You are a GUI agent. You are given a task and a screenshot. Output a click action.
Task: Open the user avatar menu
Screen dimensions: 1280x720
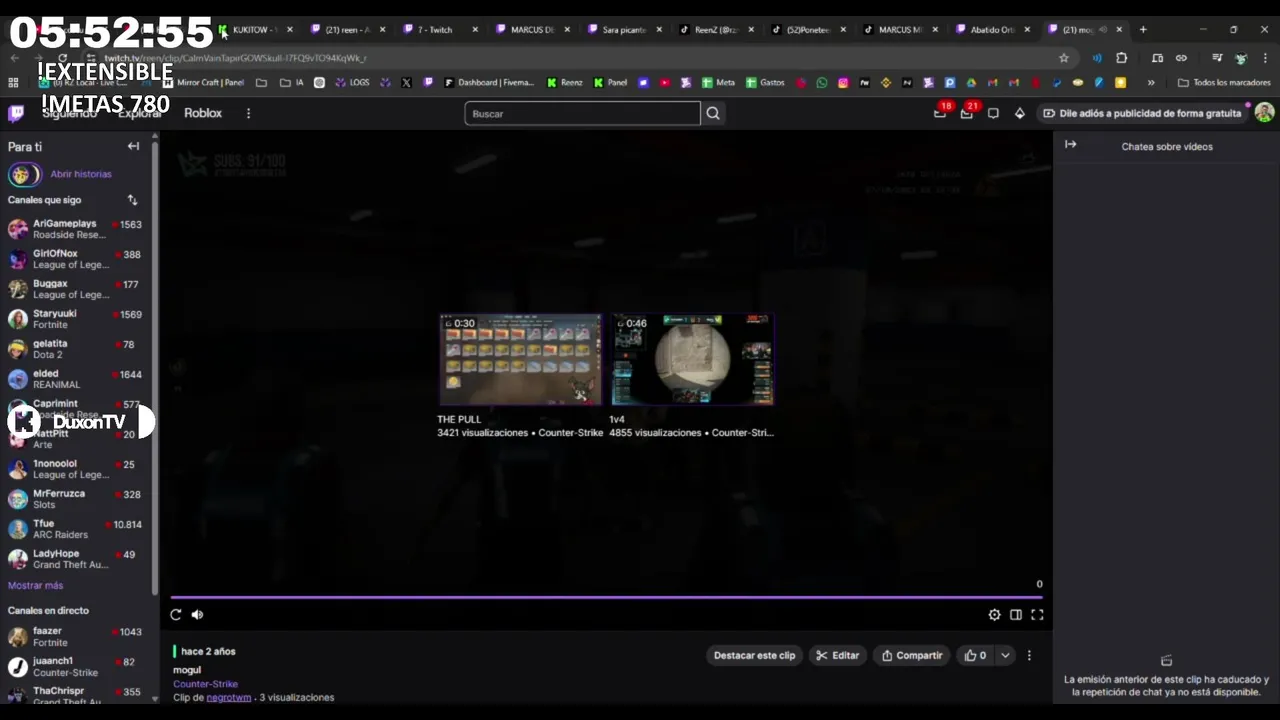point(1265,112)
